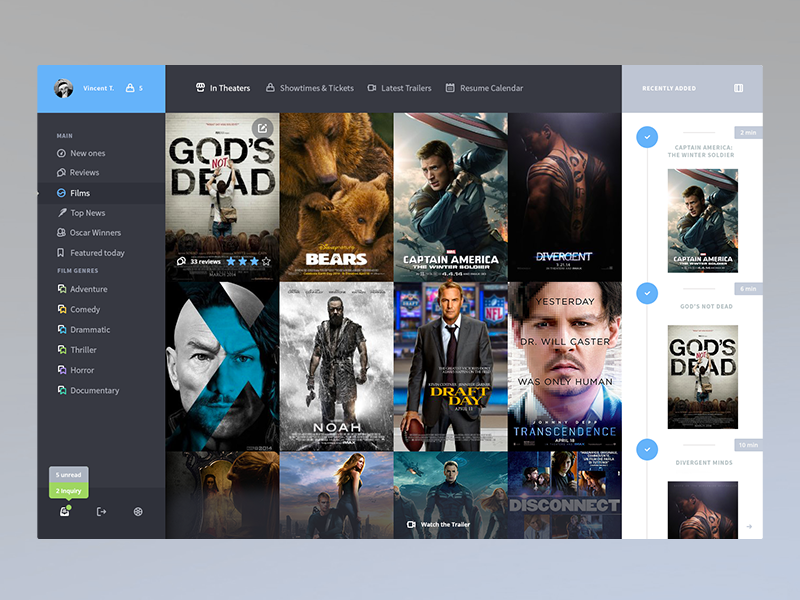Toggle the check marker for God's Not Dead entry
Viewport: 800px width, 600px height.
647,293
